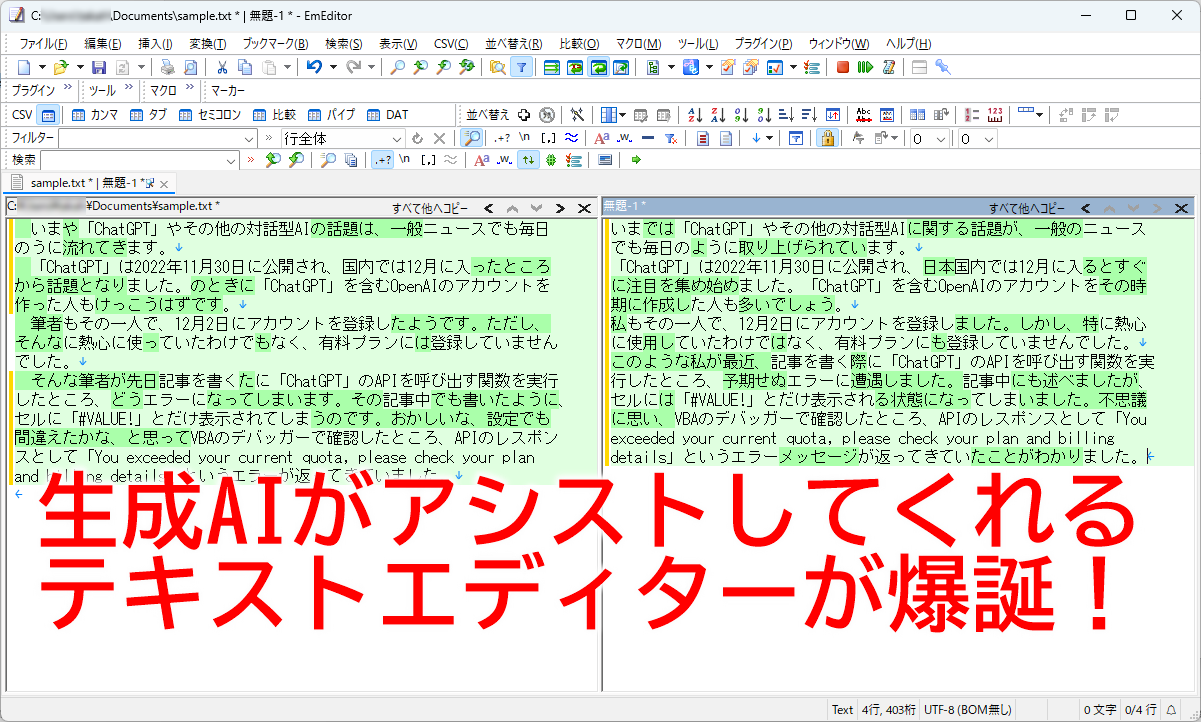Select the カンマ CSV mode button
1201x722 pixels.
[95, 115]
